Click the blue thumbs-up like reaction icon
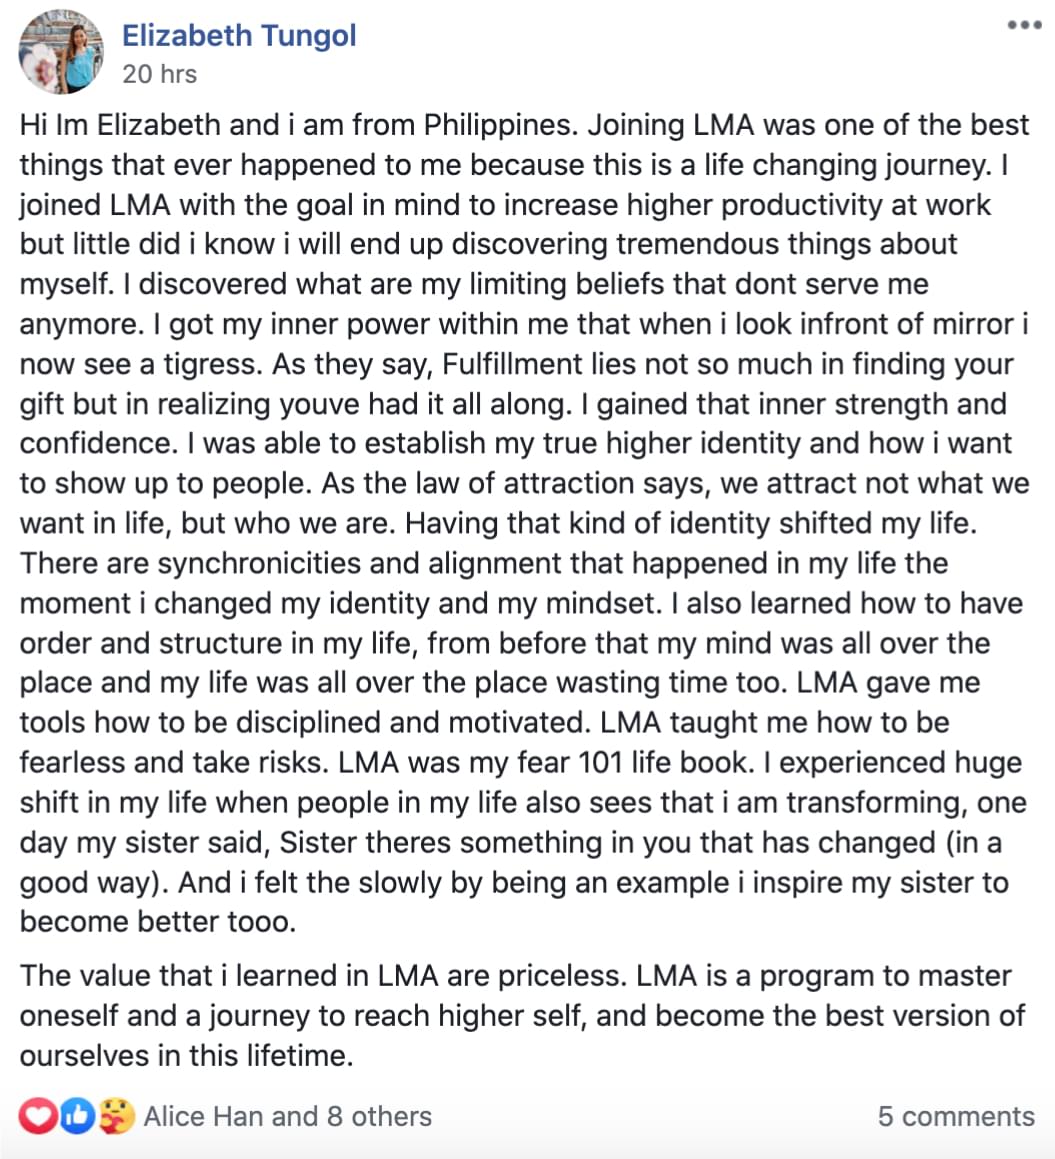The width and height of the screenshot is (1055, 1159). point(78,1116)
